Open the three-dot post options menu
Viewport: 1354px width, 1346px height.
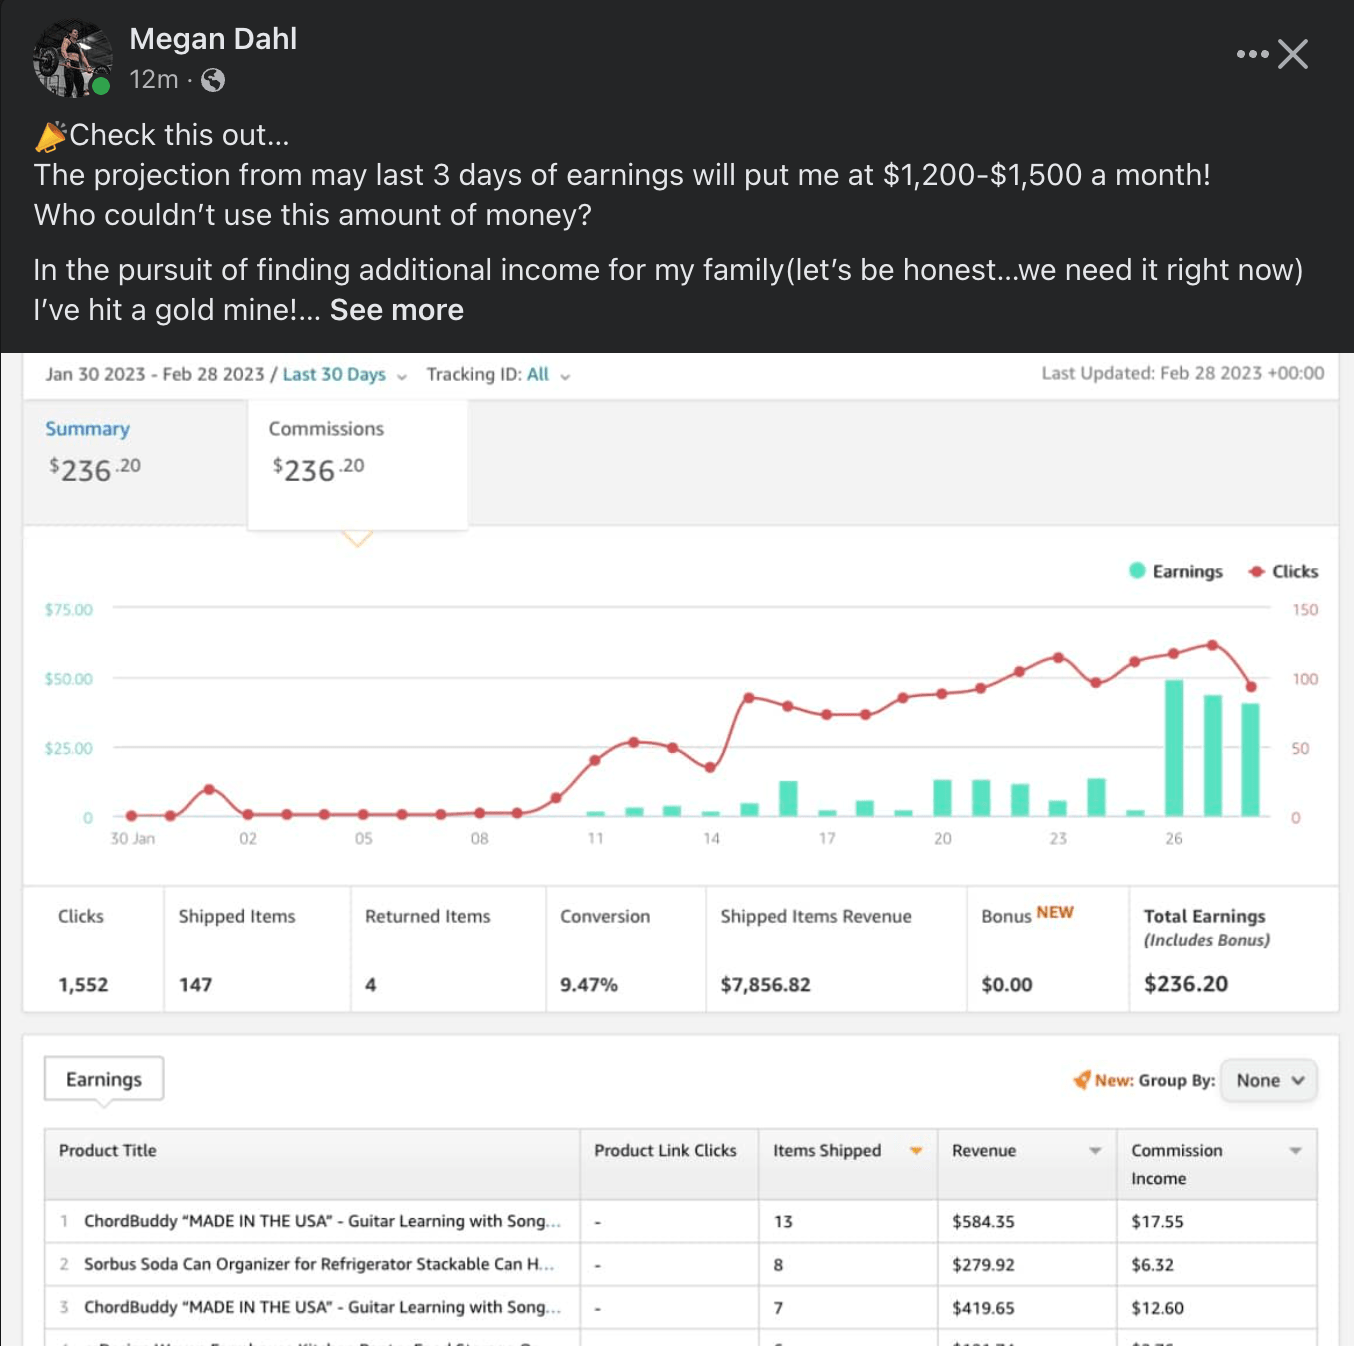click(x=1251, y=54)
